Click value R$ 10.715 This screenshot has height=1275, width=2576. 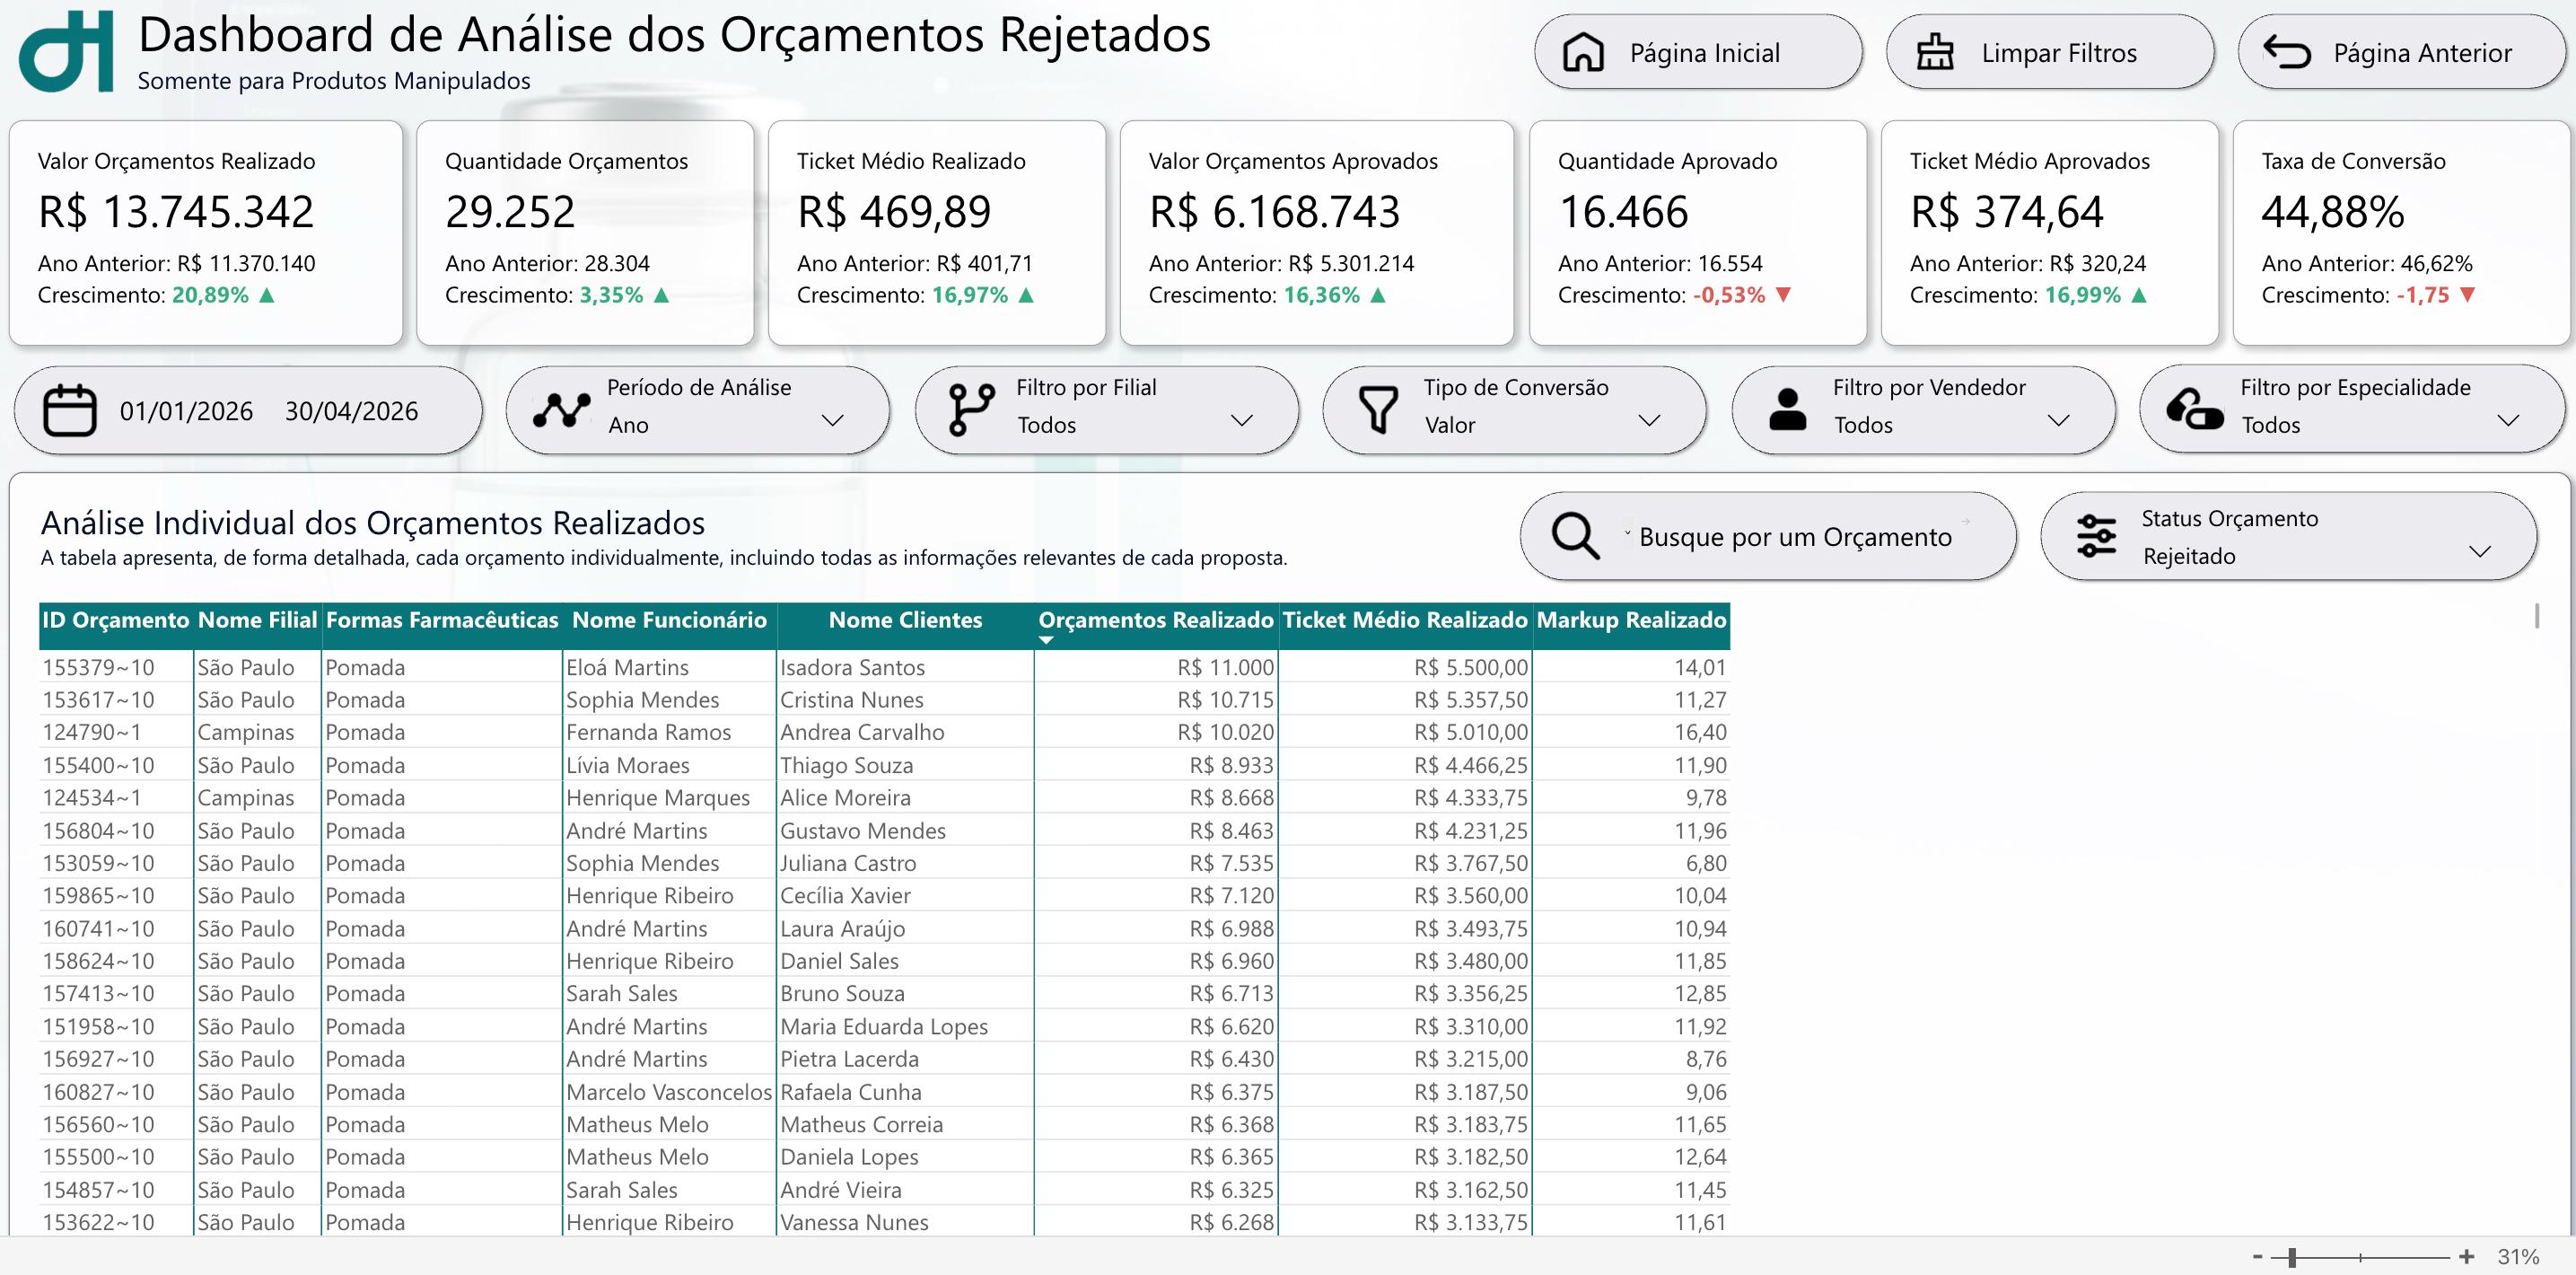pos(1225,700)
